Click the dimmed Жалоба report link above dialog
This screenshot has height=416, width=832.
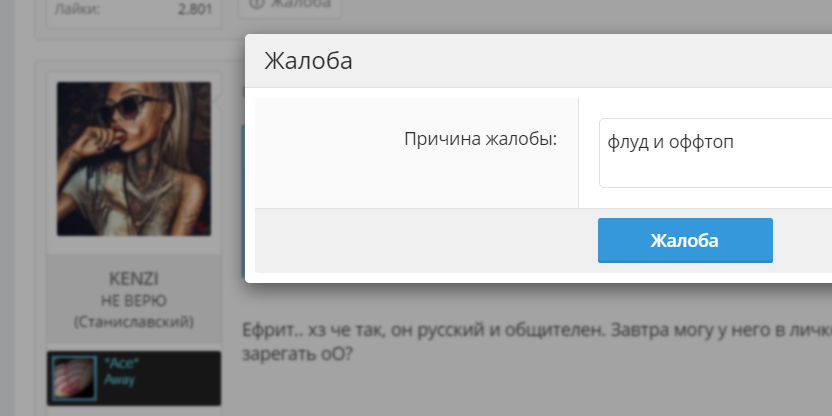tap(300, 3)
